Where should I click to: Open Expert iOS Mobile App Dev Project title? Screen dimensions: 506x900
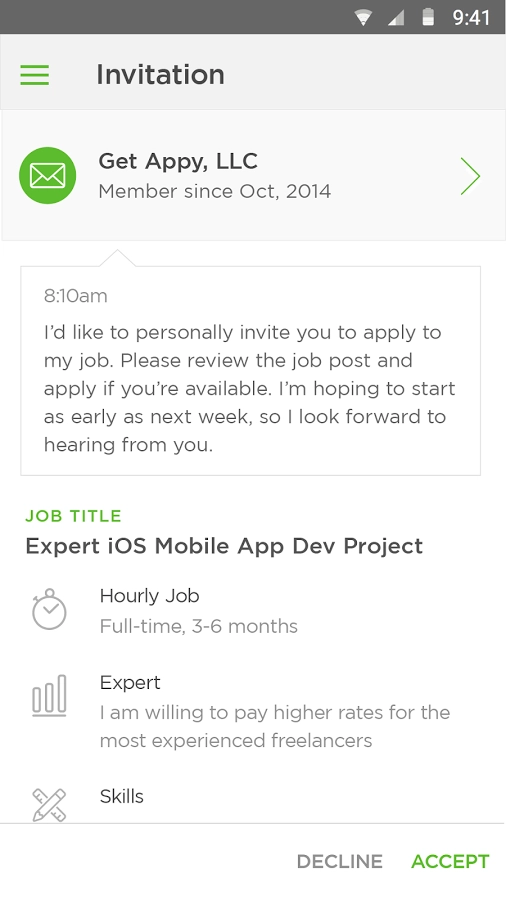(x=224, y=546)
